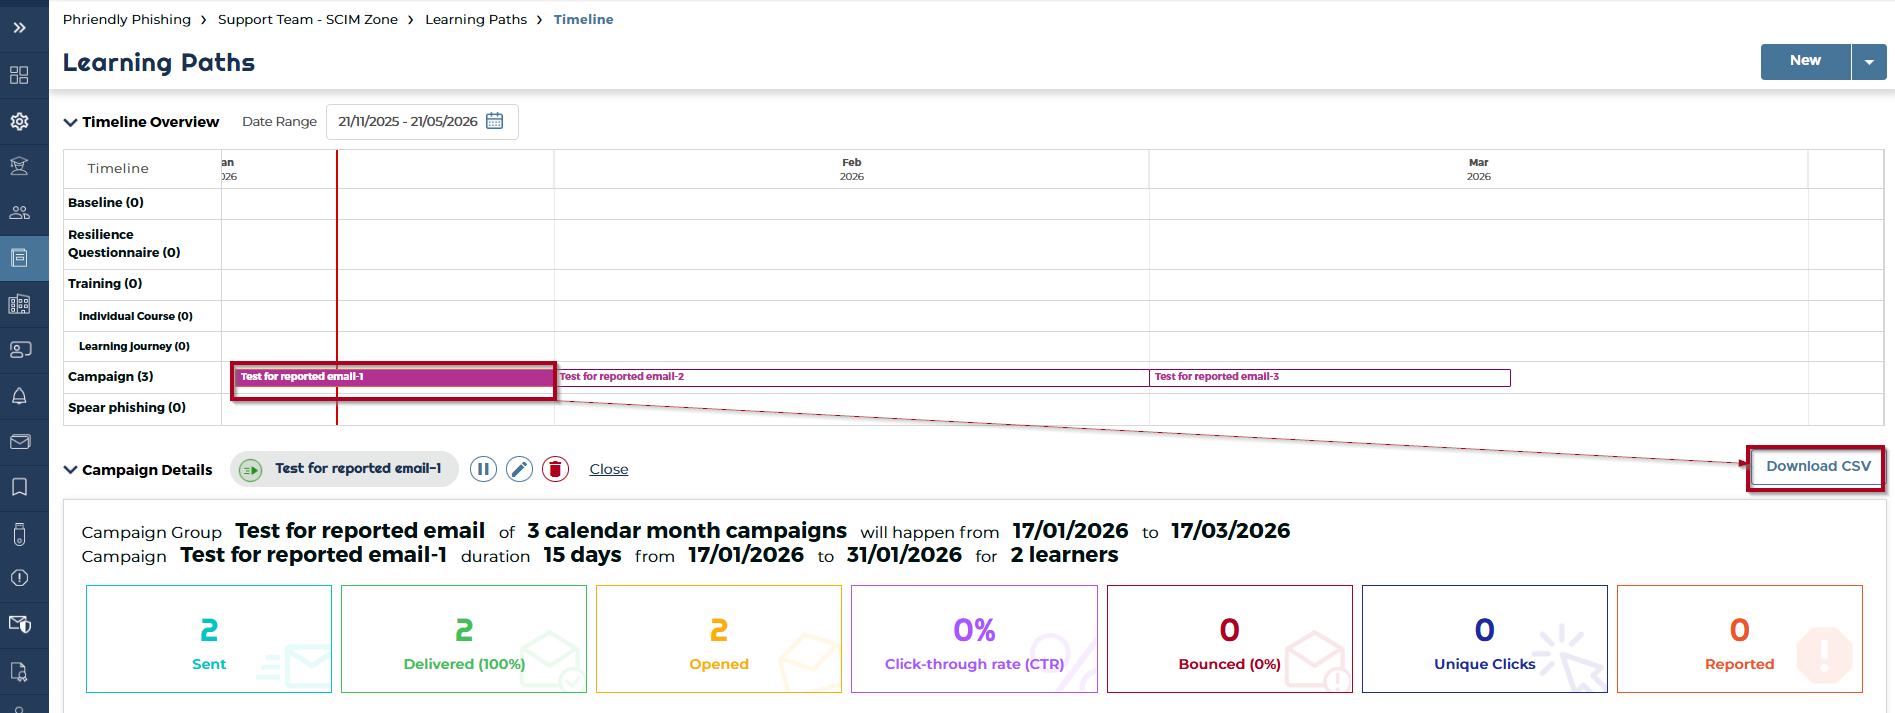The image size is (1895, 713).
Task: Open the document search icon in sidebar
Action: click(x=19, y=671)
